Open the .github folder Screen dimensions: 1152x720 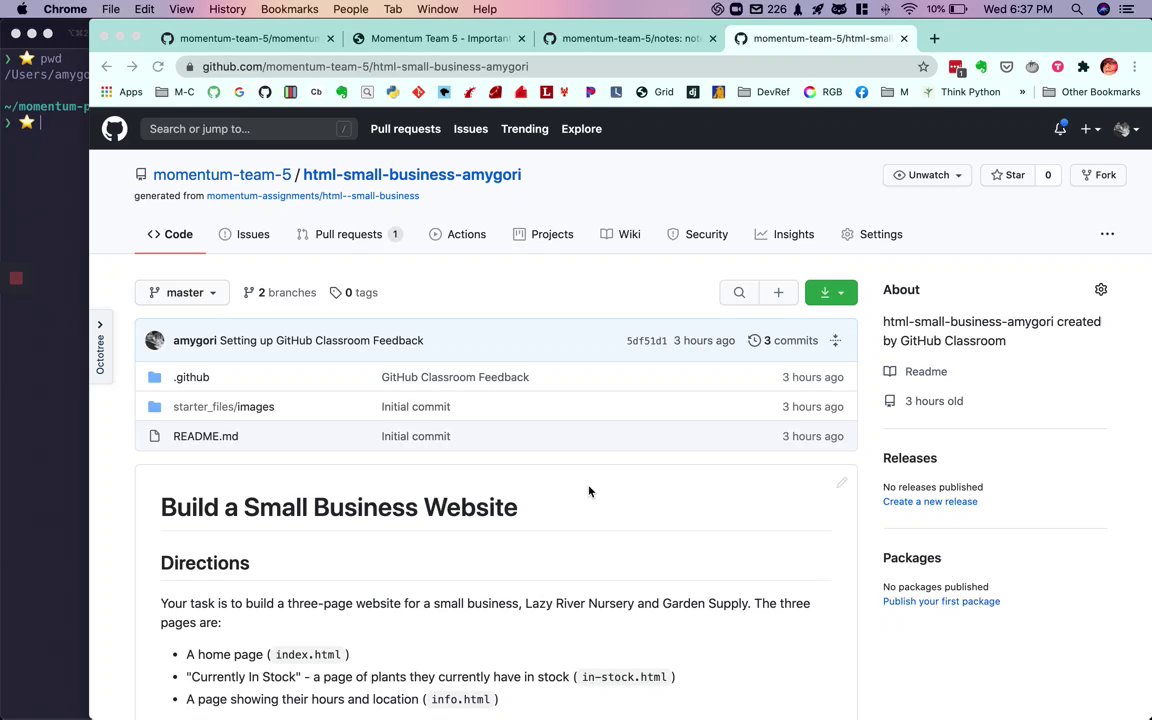tap(191, 377)
